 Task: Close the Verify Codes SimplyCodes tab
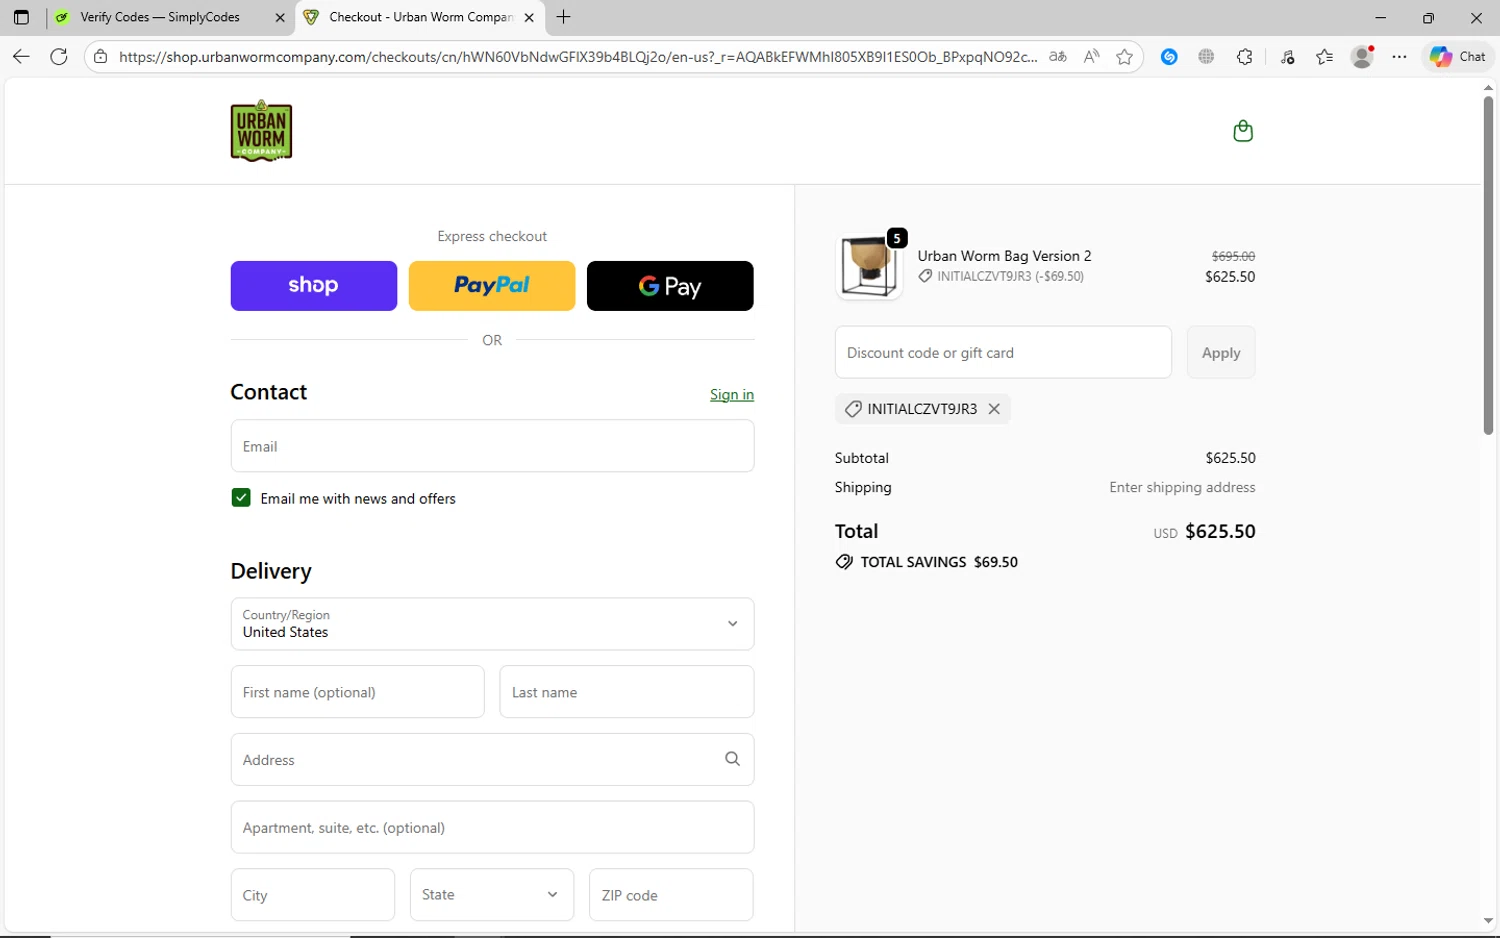tap(280, 17)
